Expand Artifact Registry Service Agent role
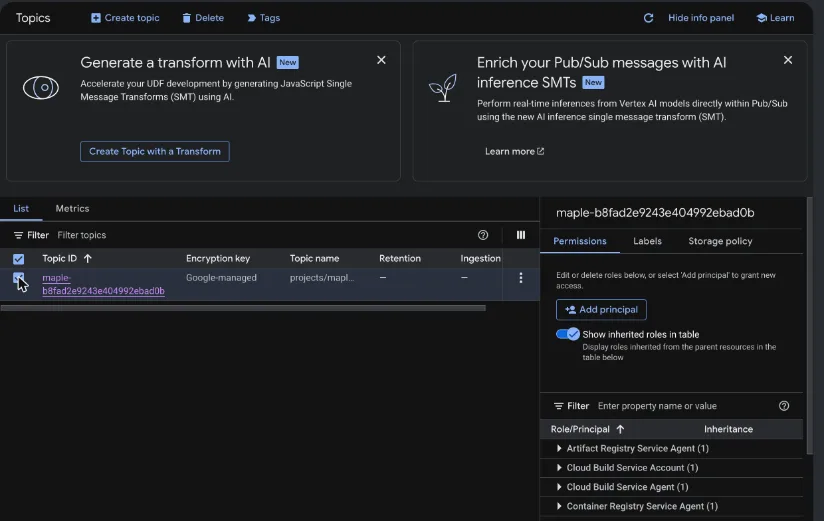The image size is (824, 521). (x=559, y=448)
